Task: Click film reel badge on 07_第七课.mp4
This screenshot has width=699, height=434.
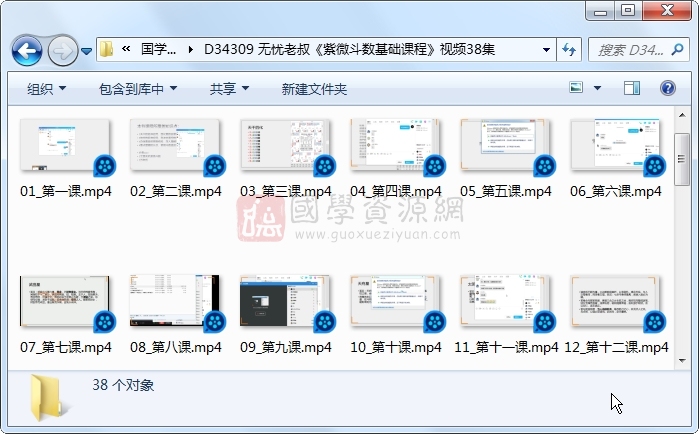Action: [x=105, y=322]
